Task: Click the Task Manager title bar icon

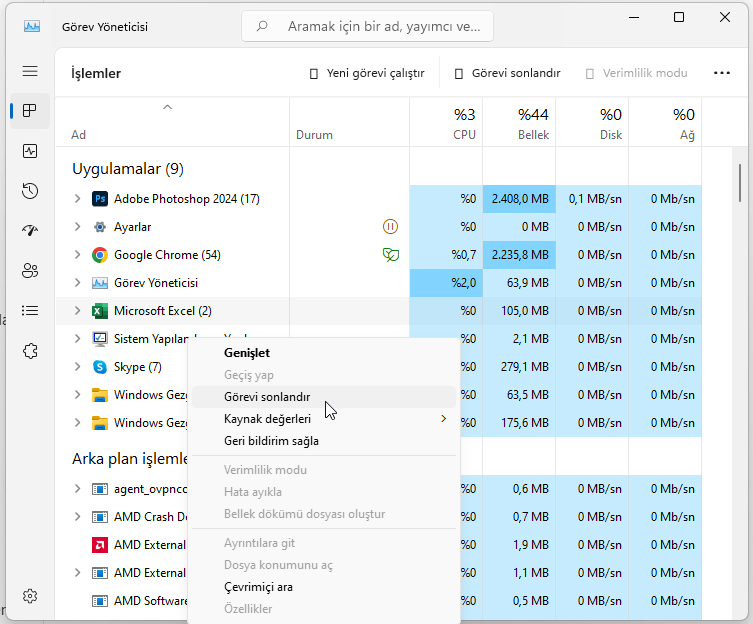Action: (x=32, y=26)
